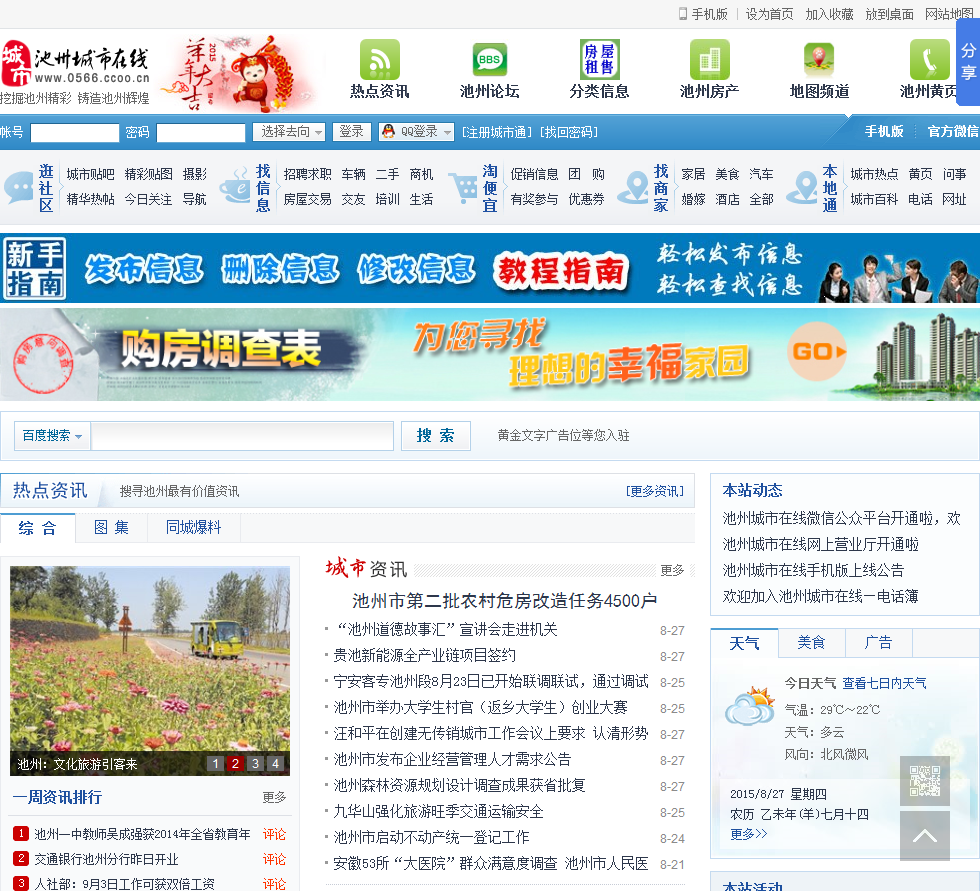Click the 教程指南 banner button
980x891 pixels.
click(561, 271)
